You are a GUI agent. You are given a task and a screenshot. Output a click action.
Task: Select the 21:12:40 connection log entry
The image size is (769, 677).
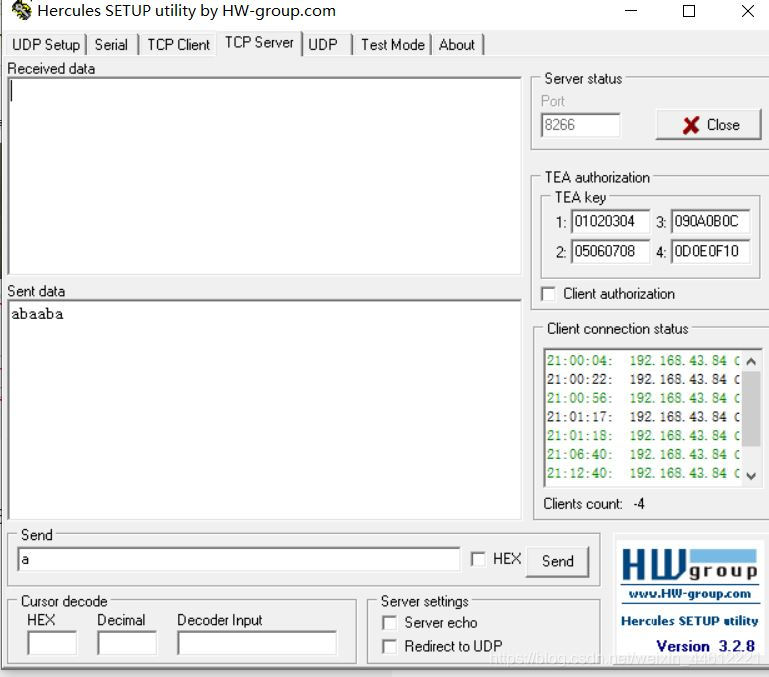point(643,473)
